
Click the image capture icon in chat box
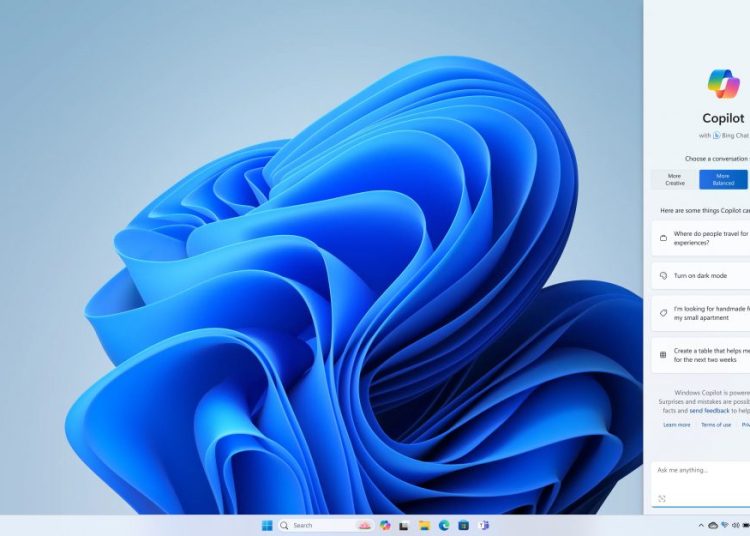(662, 499)
